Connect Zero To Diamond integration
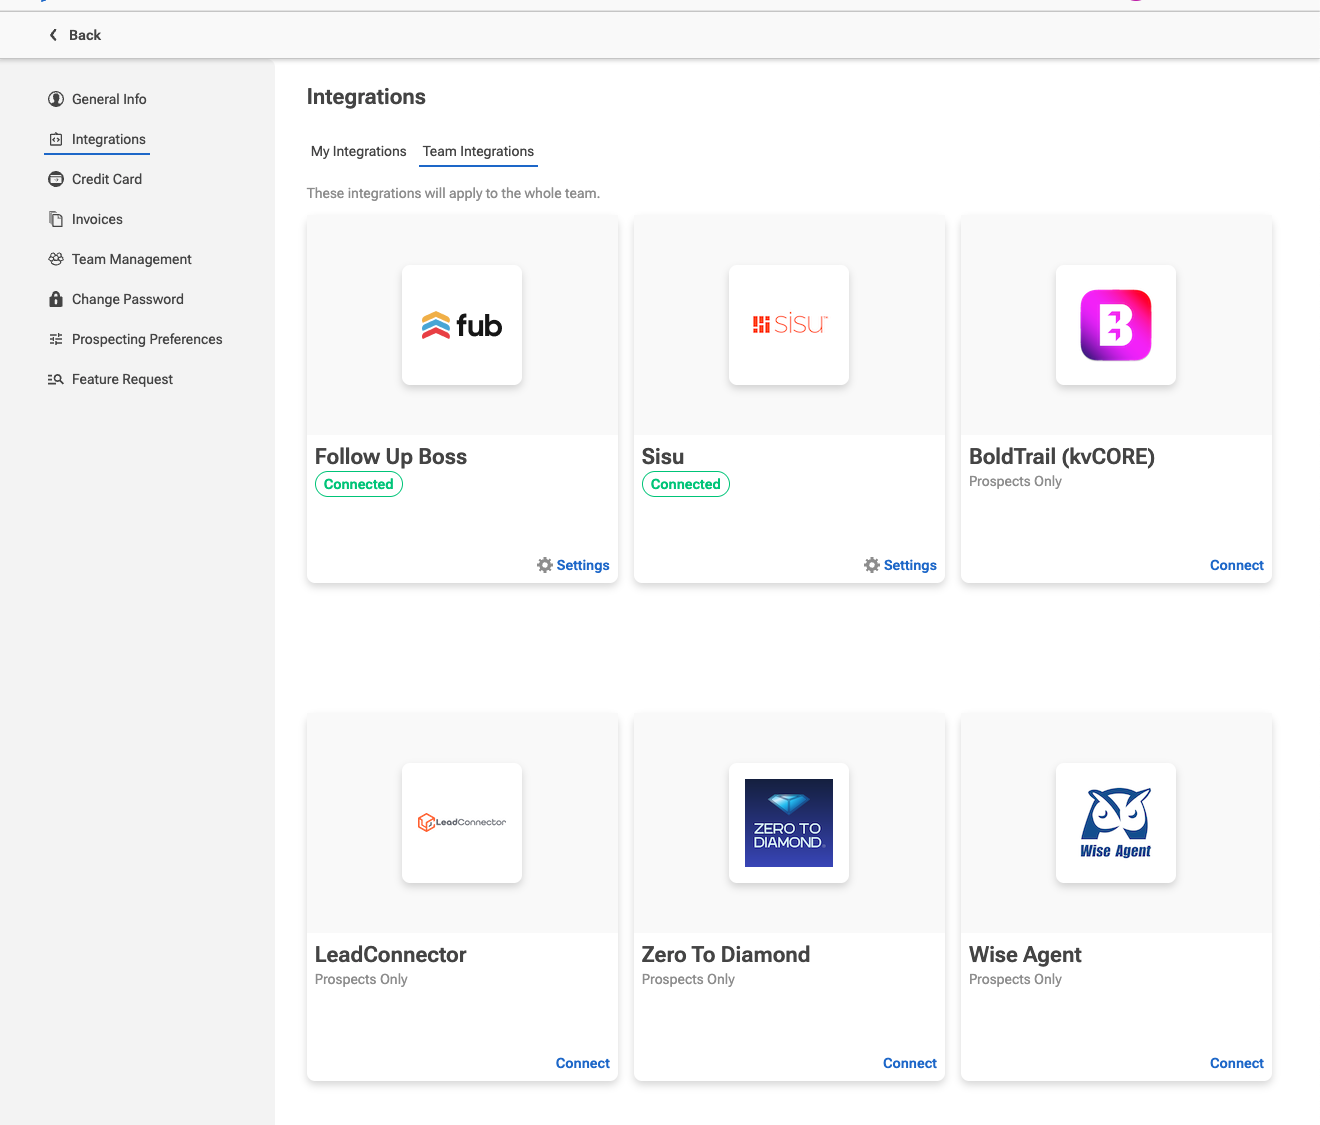The width and height of the screenshot is (1320, 1125). 910,1063
